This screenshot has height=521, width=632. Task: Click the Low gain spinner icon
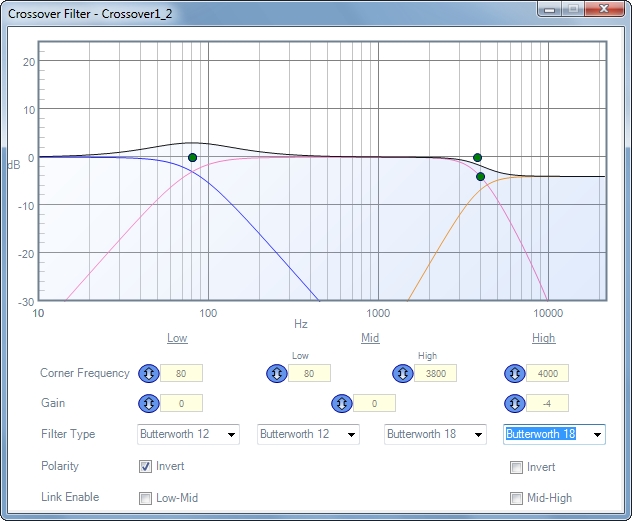click(148, 403)
